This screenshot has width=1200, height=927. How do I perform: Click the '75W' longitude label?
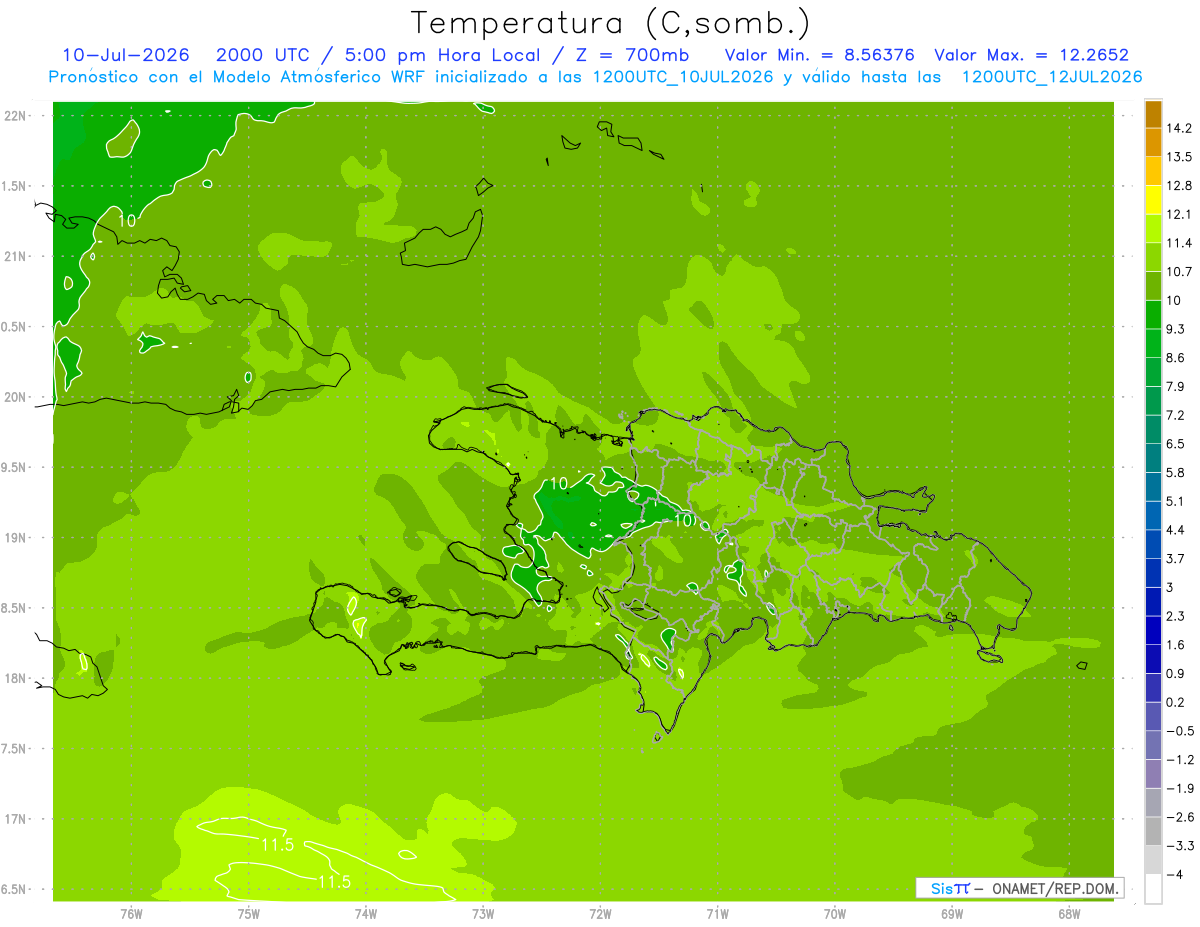pyautogui.click(x=248, y=912)
